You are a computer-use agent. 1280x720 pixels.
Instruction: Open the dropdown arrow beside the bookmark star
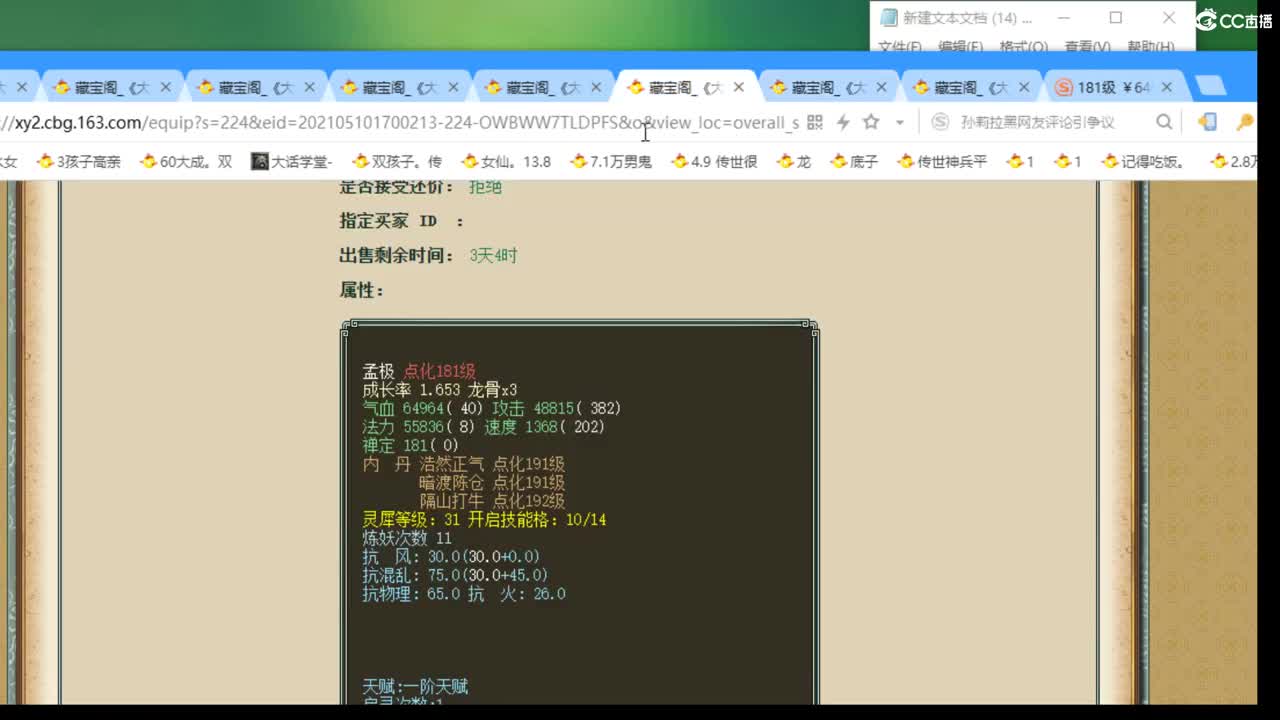[x=899, y=122]
